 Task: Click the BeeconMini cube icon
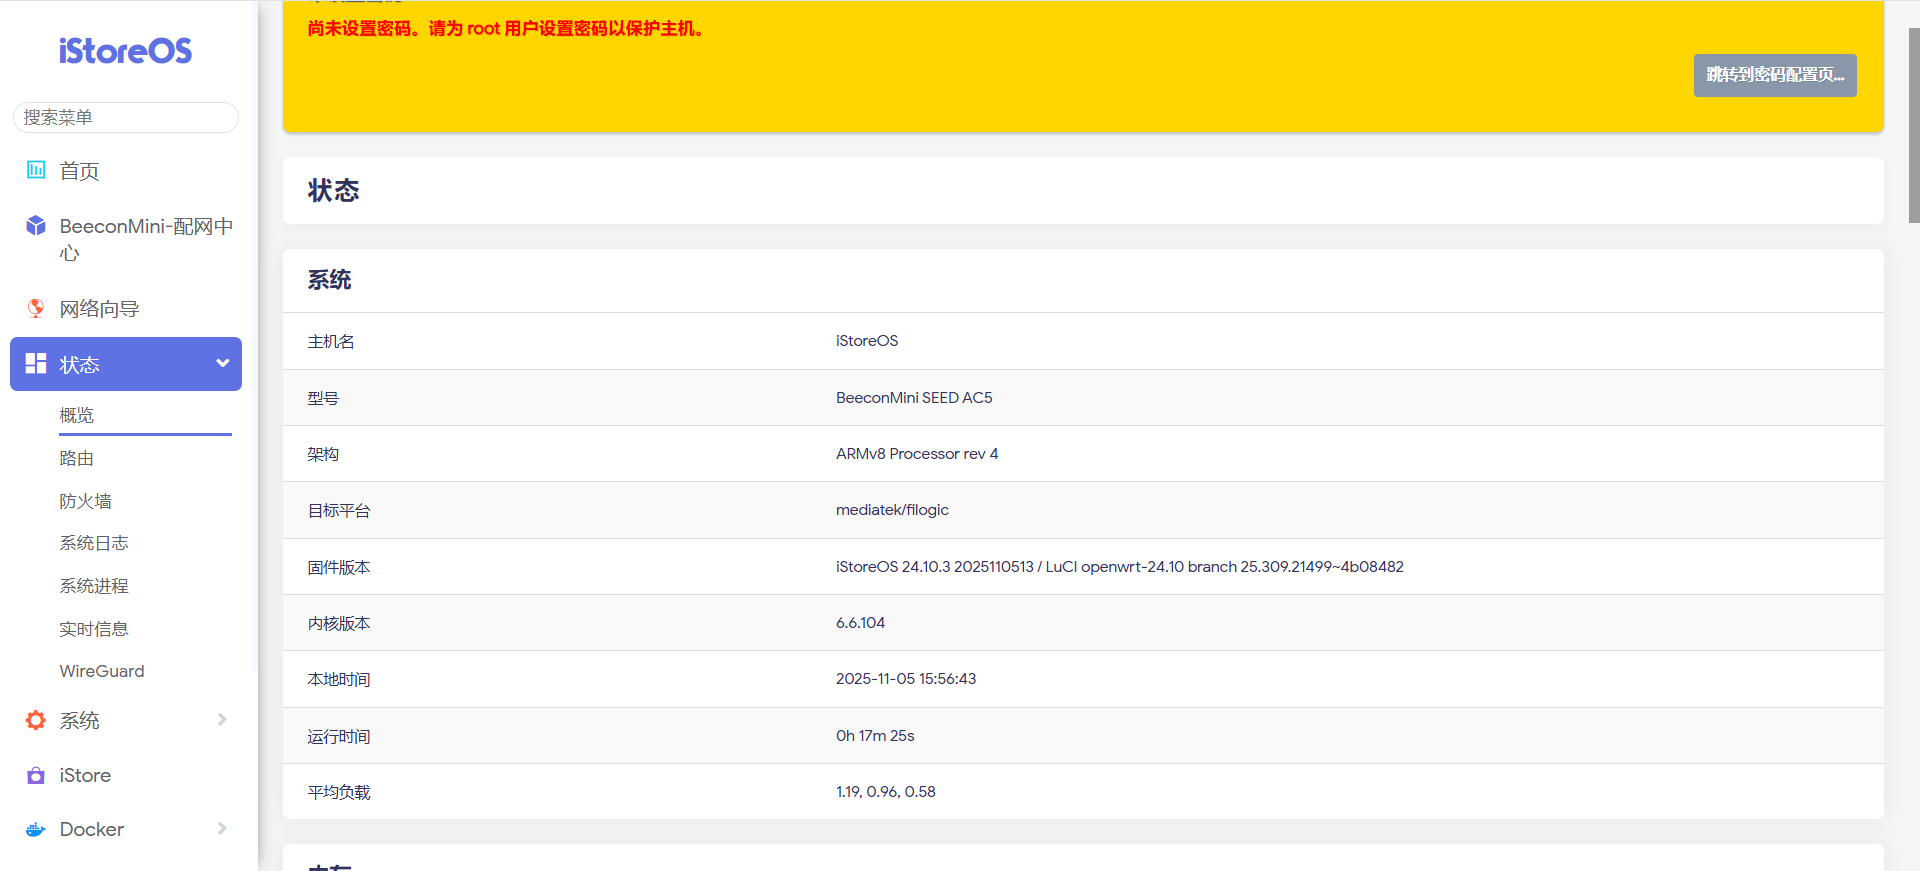[36, 226]
